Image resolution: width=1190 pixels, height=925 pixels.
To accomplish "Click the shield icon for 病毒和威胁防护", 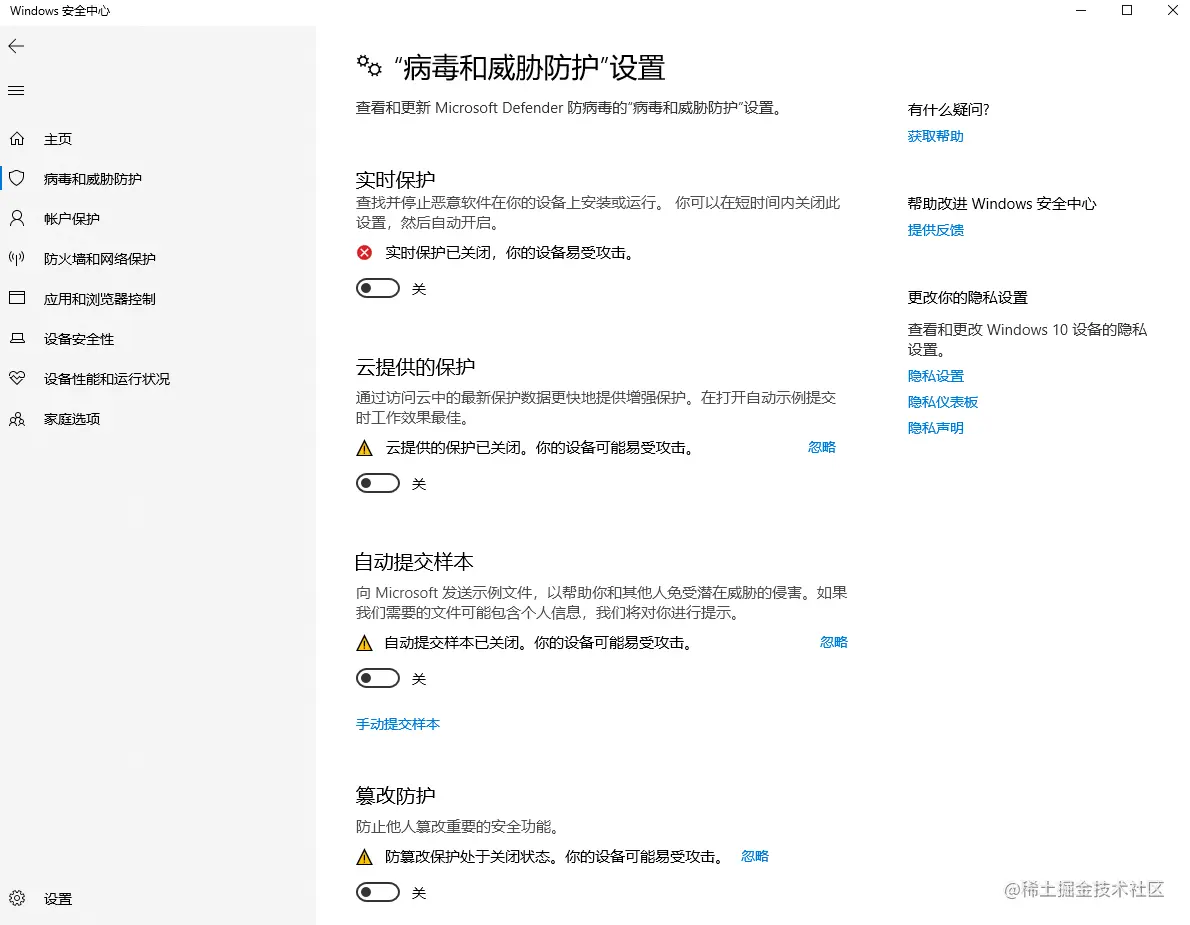I will pyautogui.click(x=17, y=178).
